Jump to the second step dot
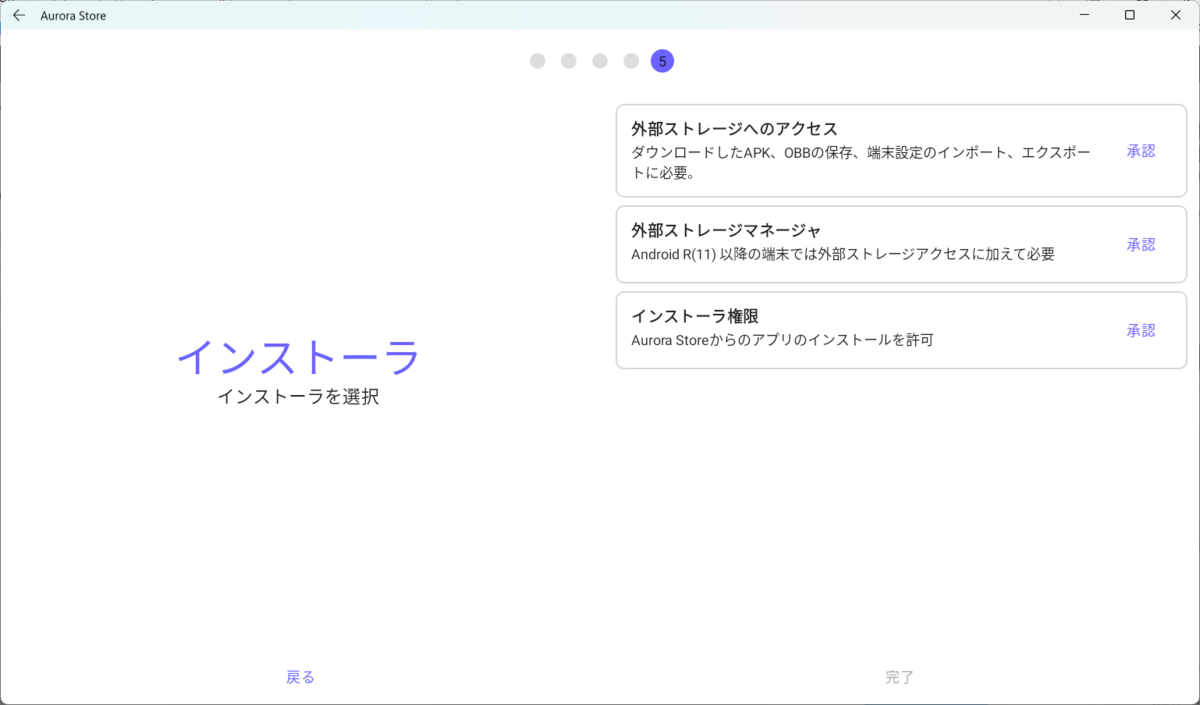 tap(569, 61)
